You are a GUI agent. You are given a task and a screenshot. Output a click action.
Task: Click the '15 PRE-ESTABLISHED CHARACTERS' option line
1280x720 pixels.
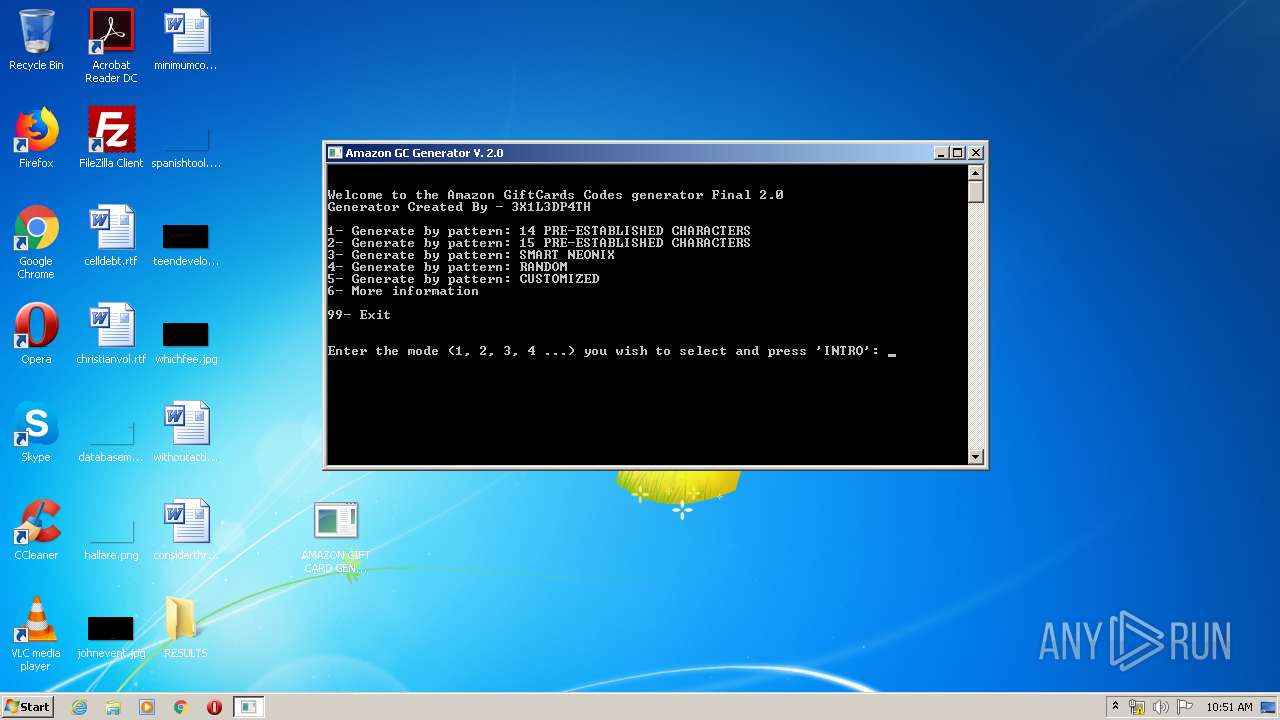point(539,243)
